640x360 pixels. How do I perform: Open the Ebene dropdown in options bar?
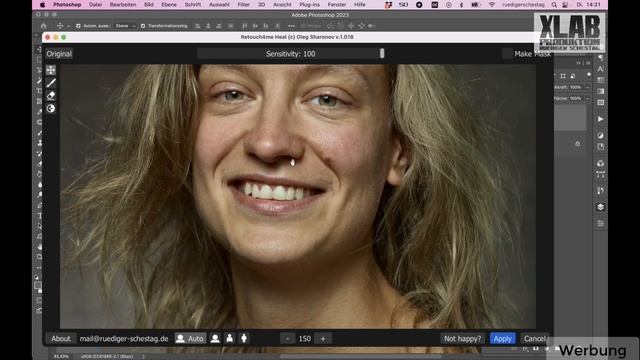[x=124, y=26]
